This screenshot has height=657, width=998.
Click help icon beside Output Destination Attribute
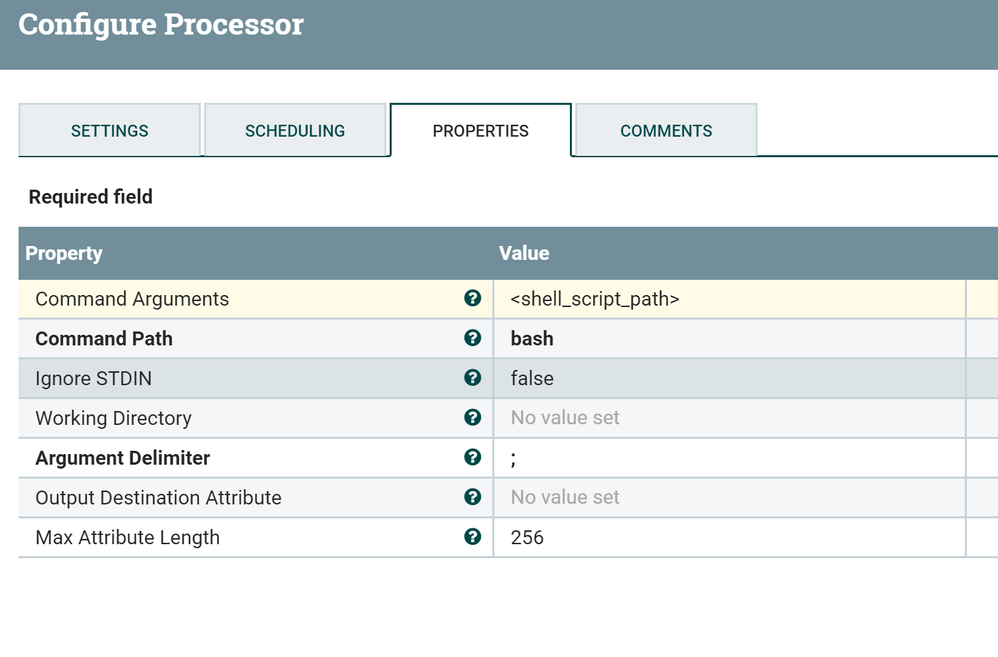coord(472,497)
